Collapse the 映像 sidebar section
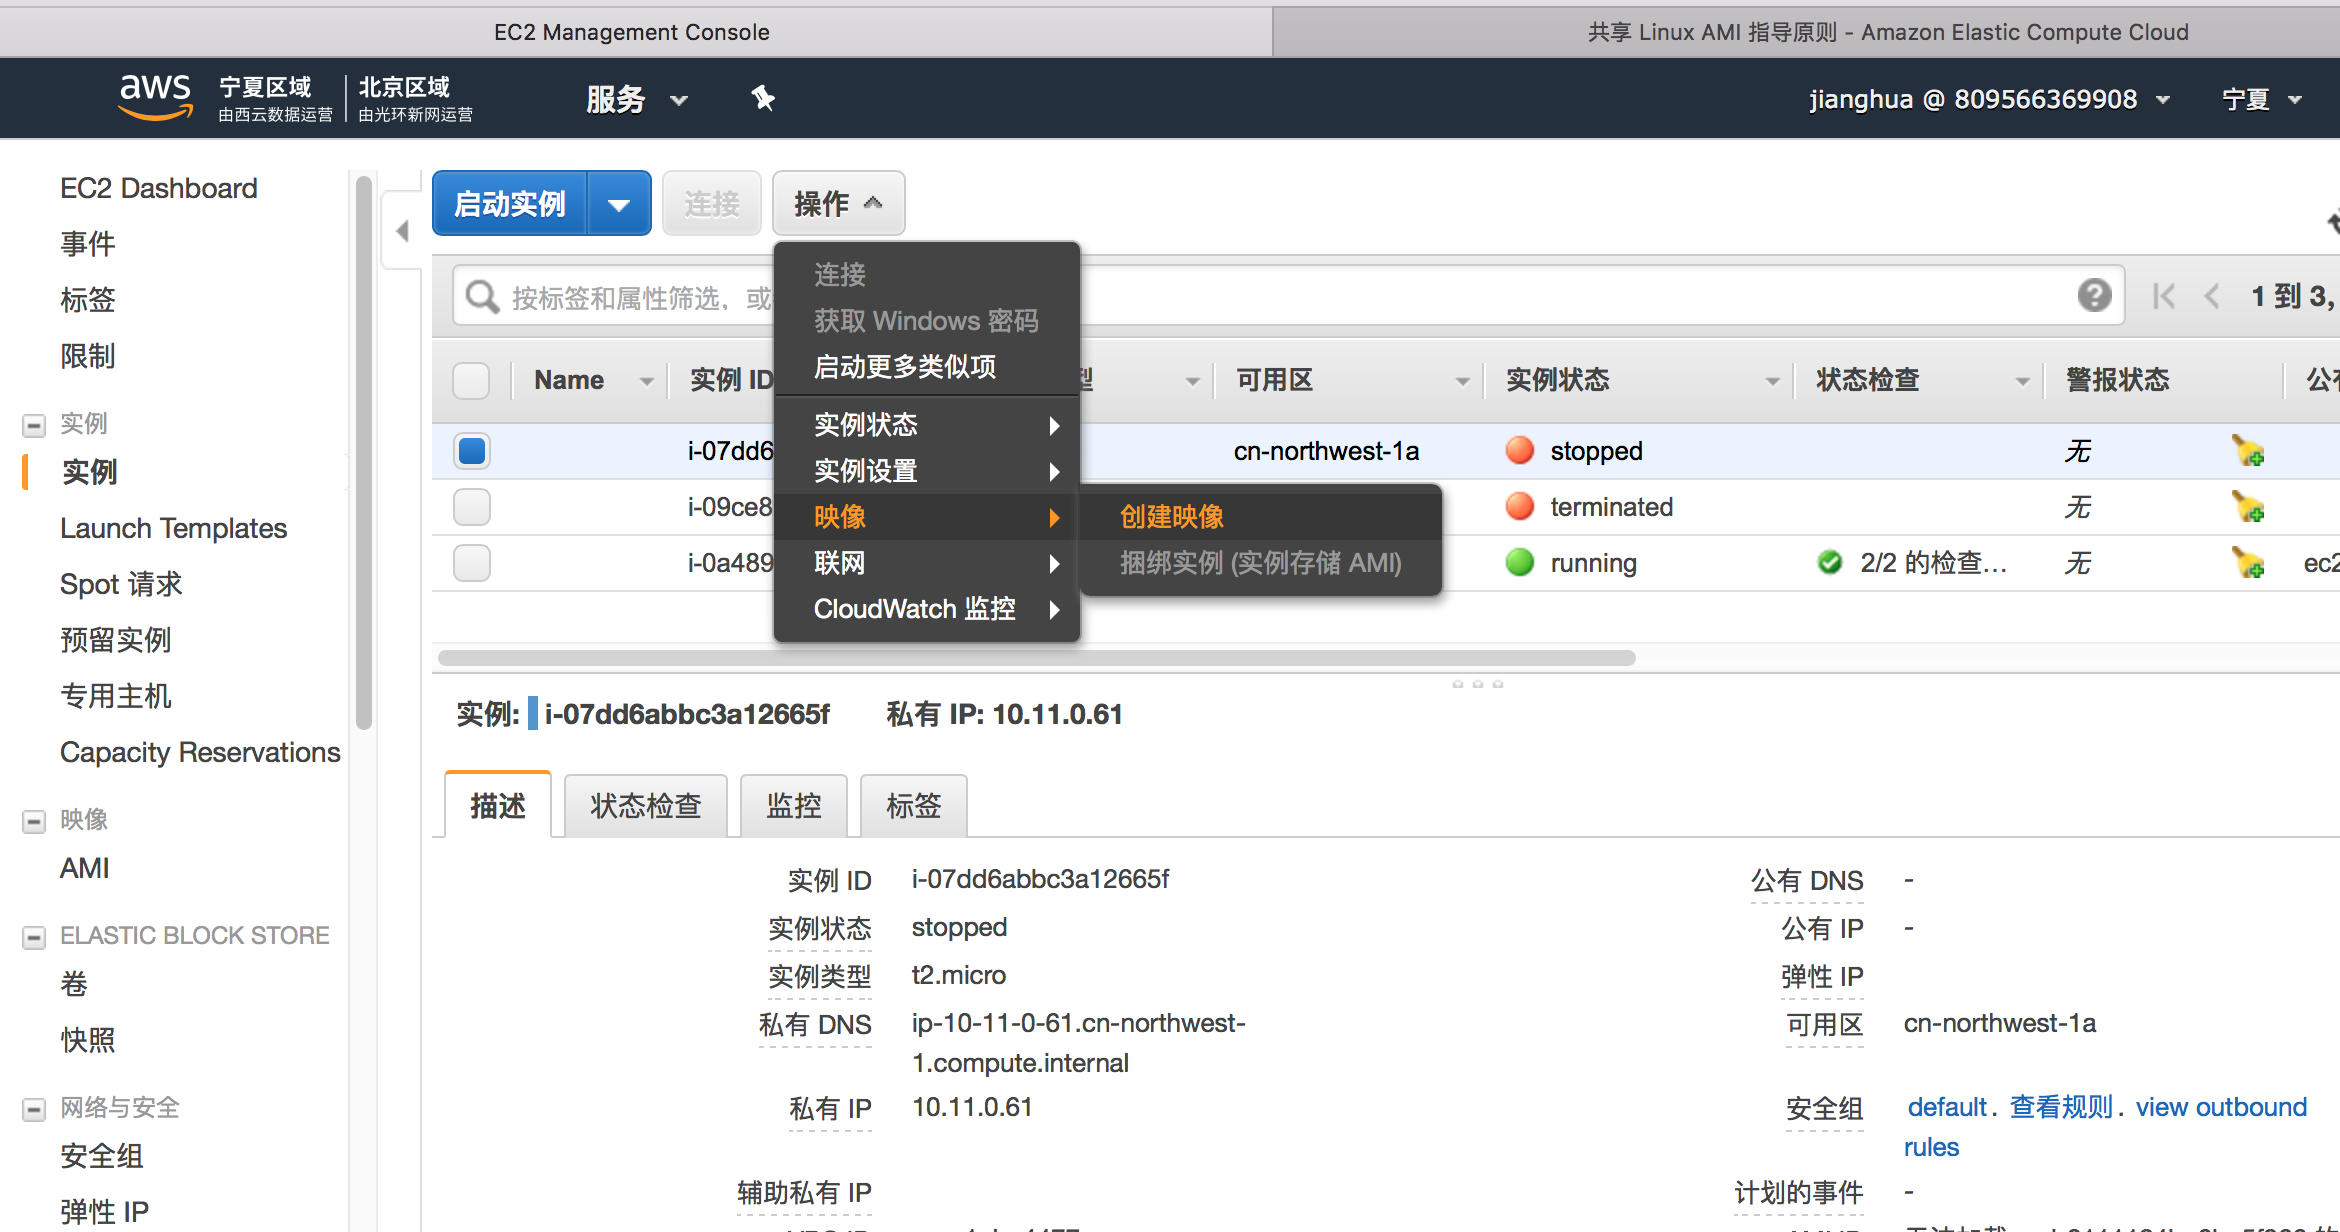The height and width of the screenshot is (1232, 2340). point(34,821)
